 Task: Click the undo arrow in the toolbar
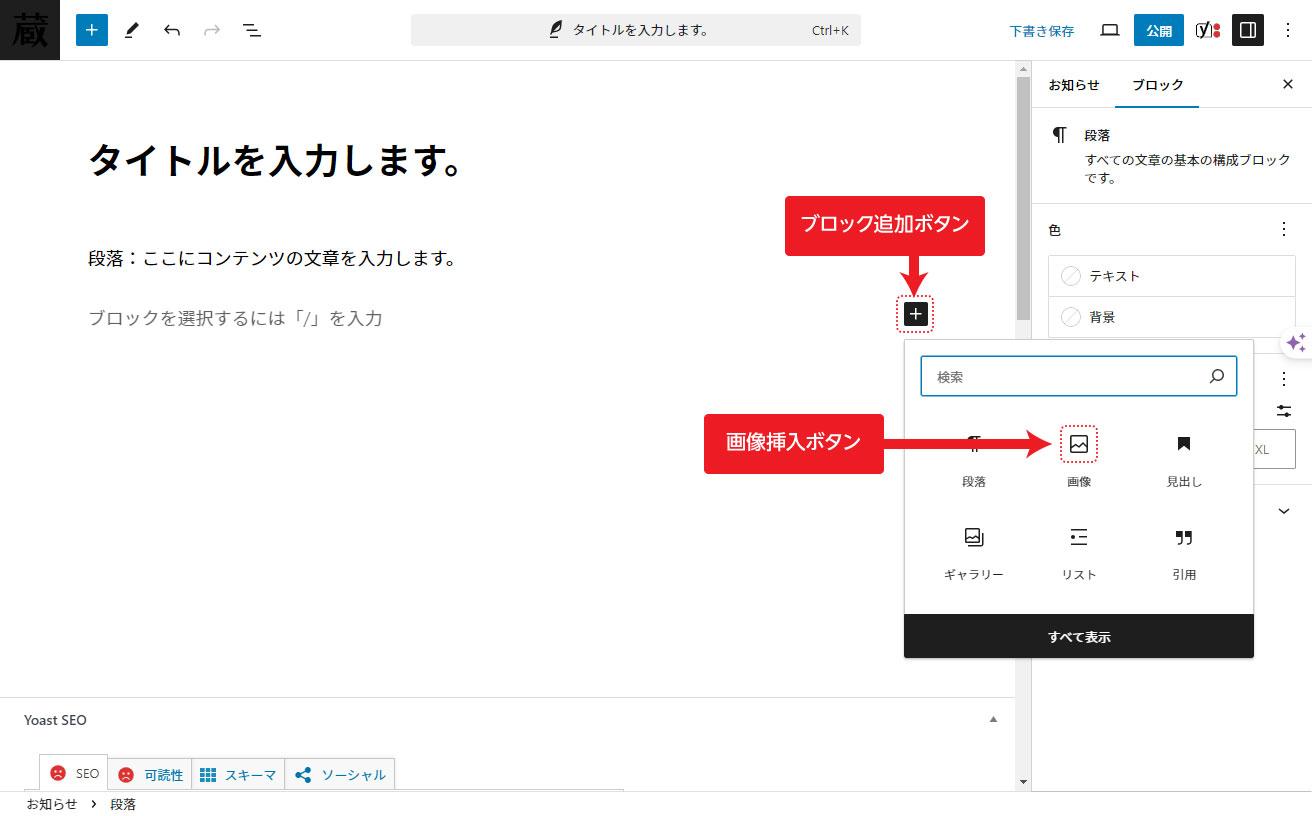172,30
